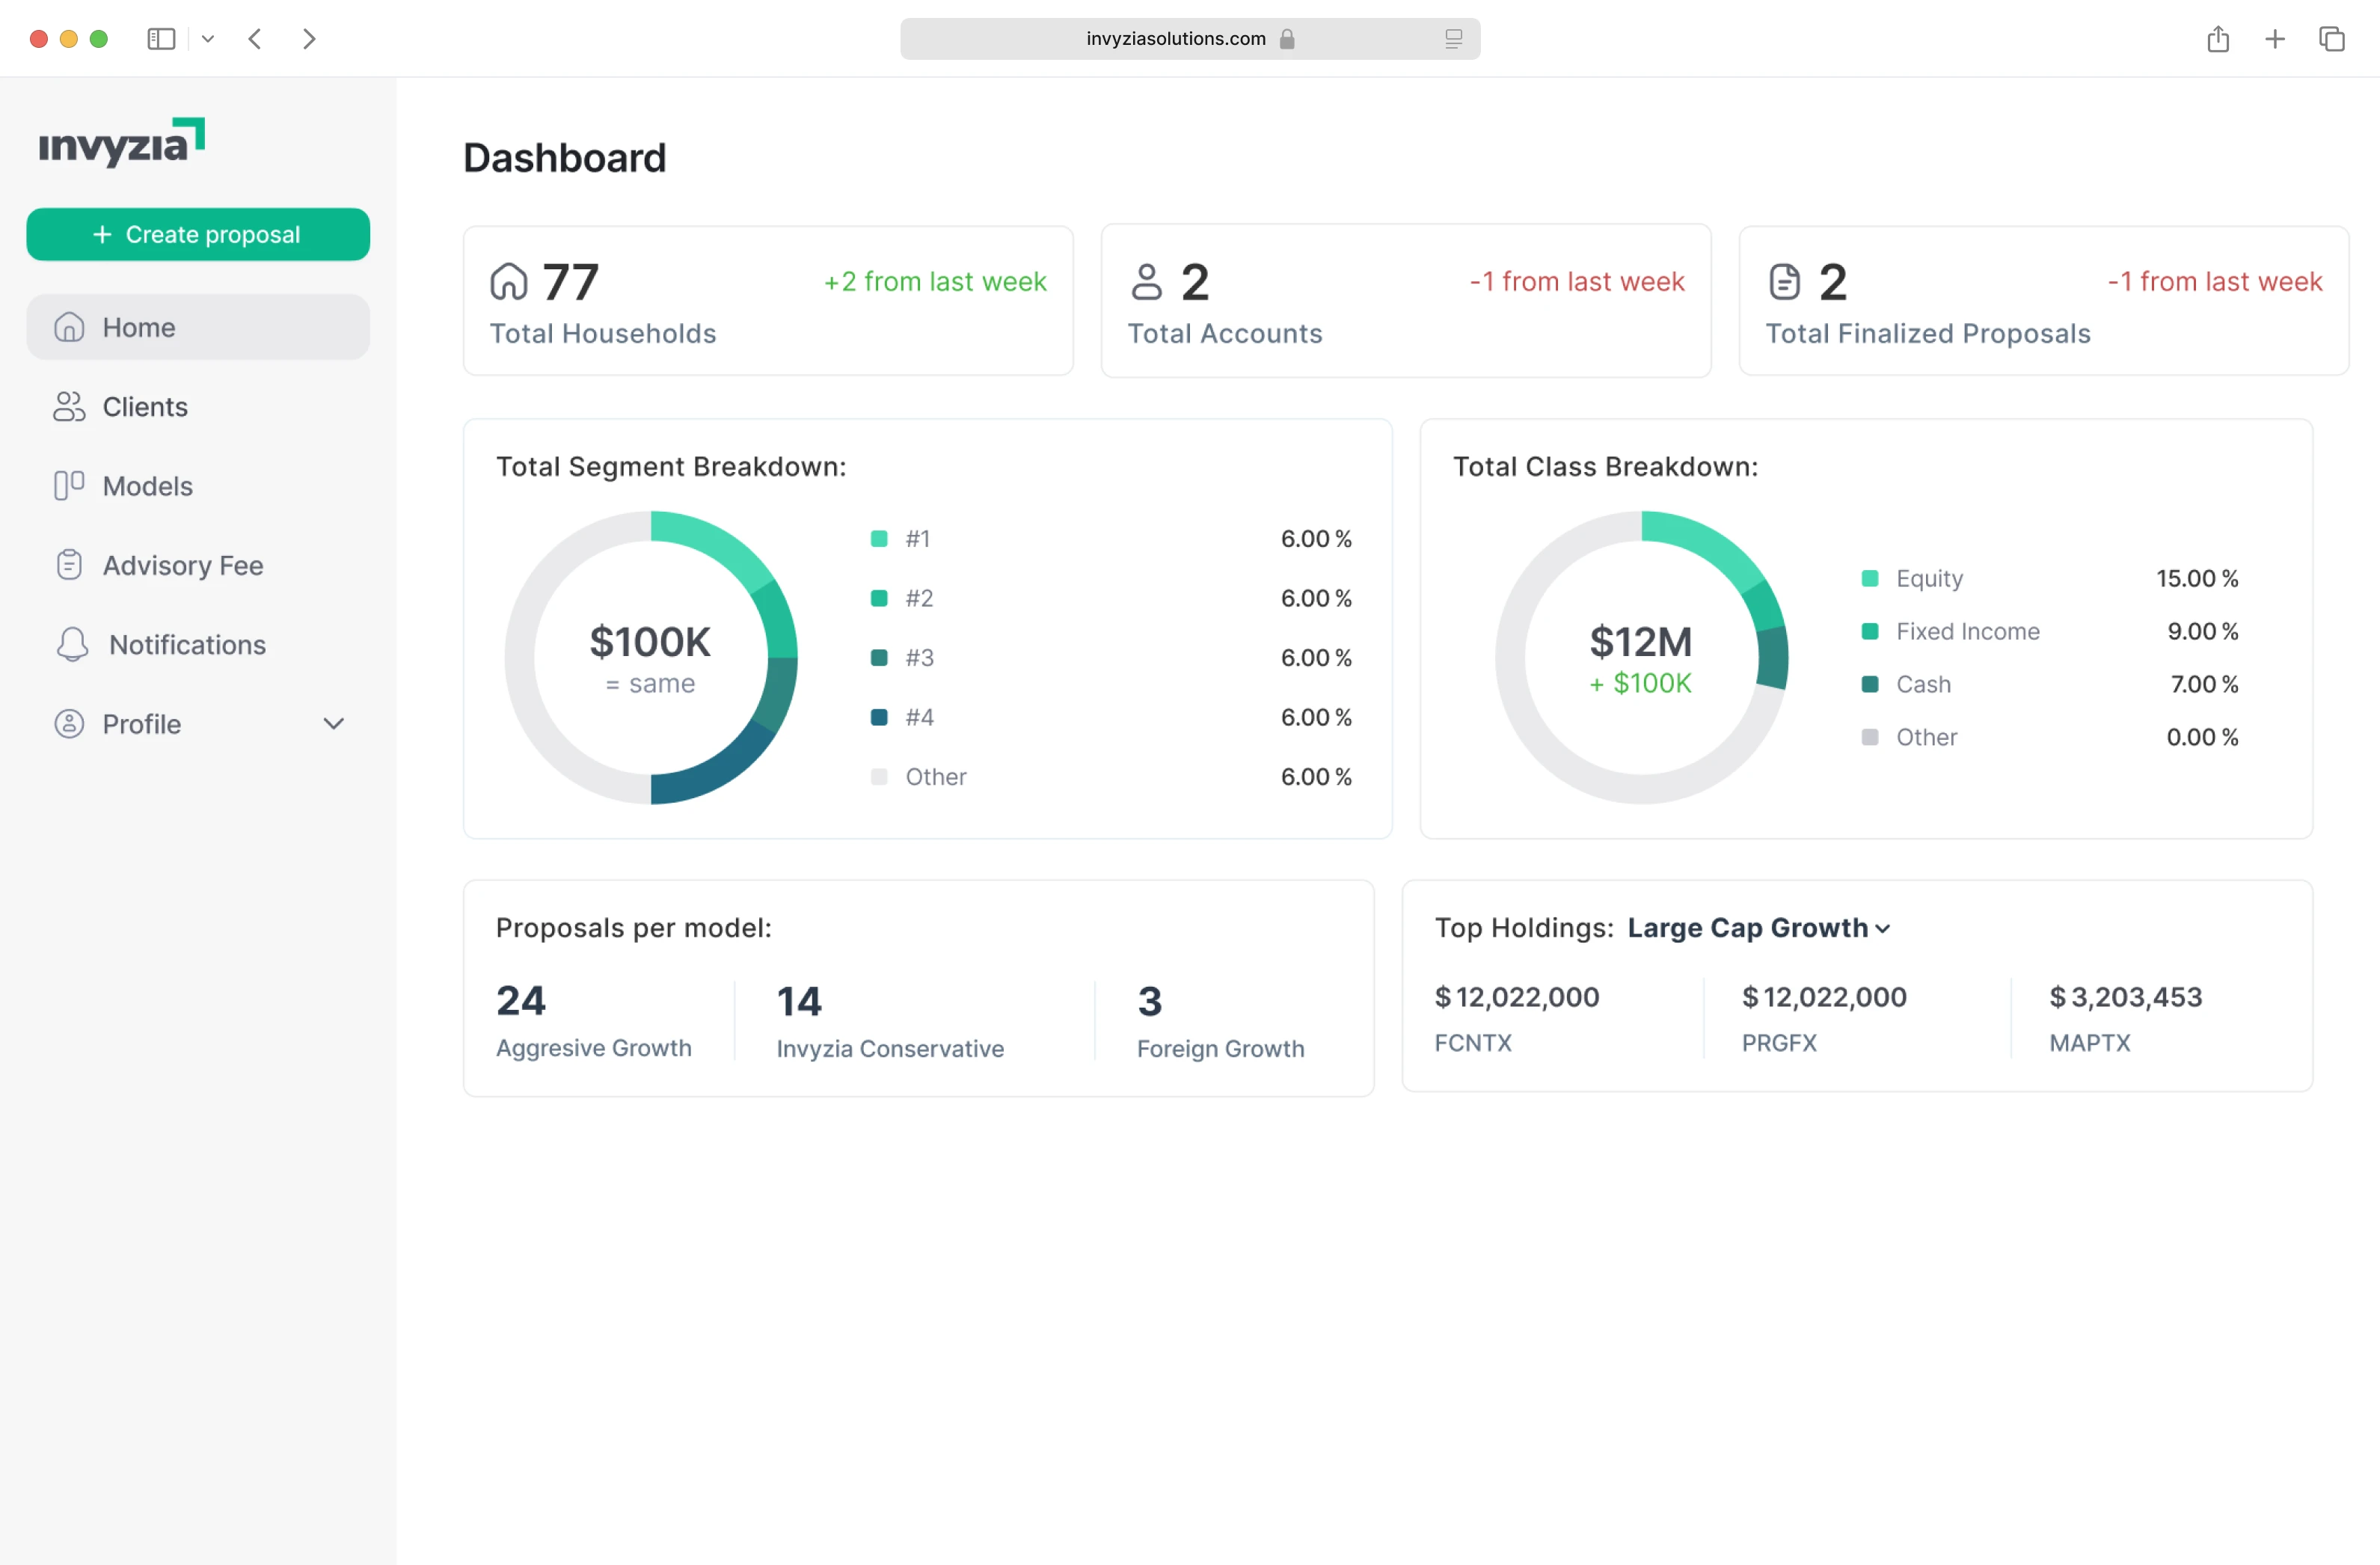Click the invyziasolutions.com address bar
The height and width of the screenshot is (1565, 2380).
click(x=1175, y=39)
